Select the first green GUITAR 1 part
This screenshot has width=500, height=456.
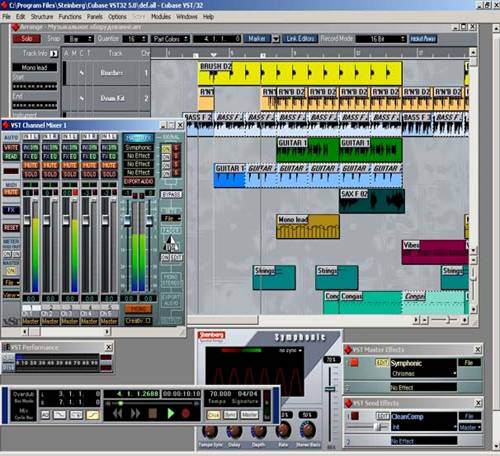(308, 150)
